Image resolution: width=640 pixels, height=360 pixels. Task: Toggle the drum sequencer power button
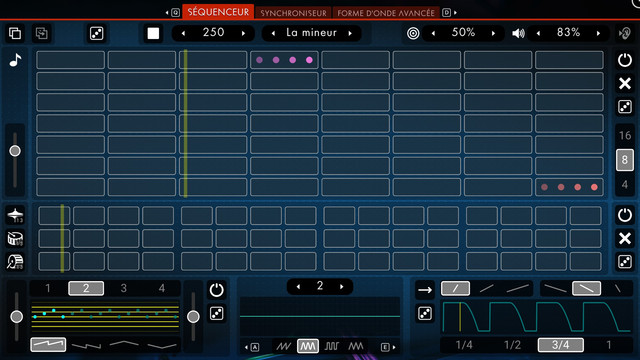(x=624, y=215)
